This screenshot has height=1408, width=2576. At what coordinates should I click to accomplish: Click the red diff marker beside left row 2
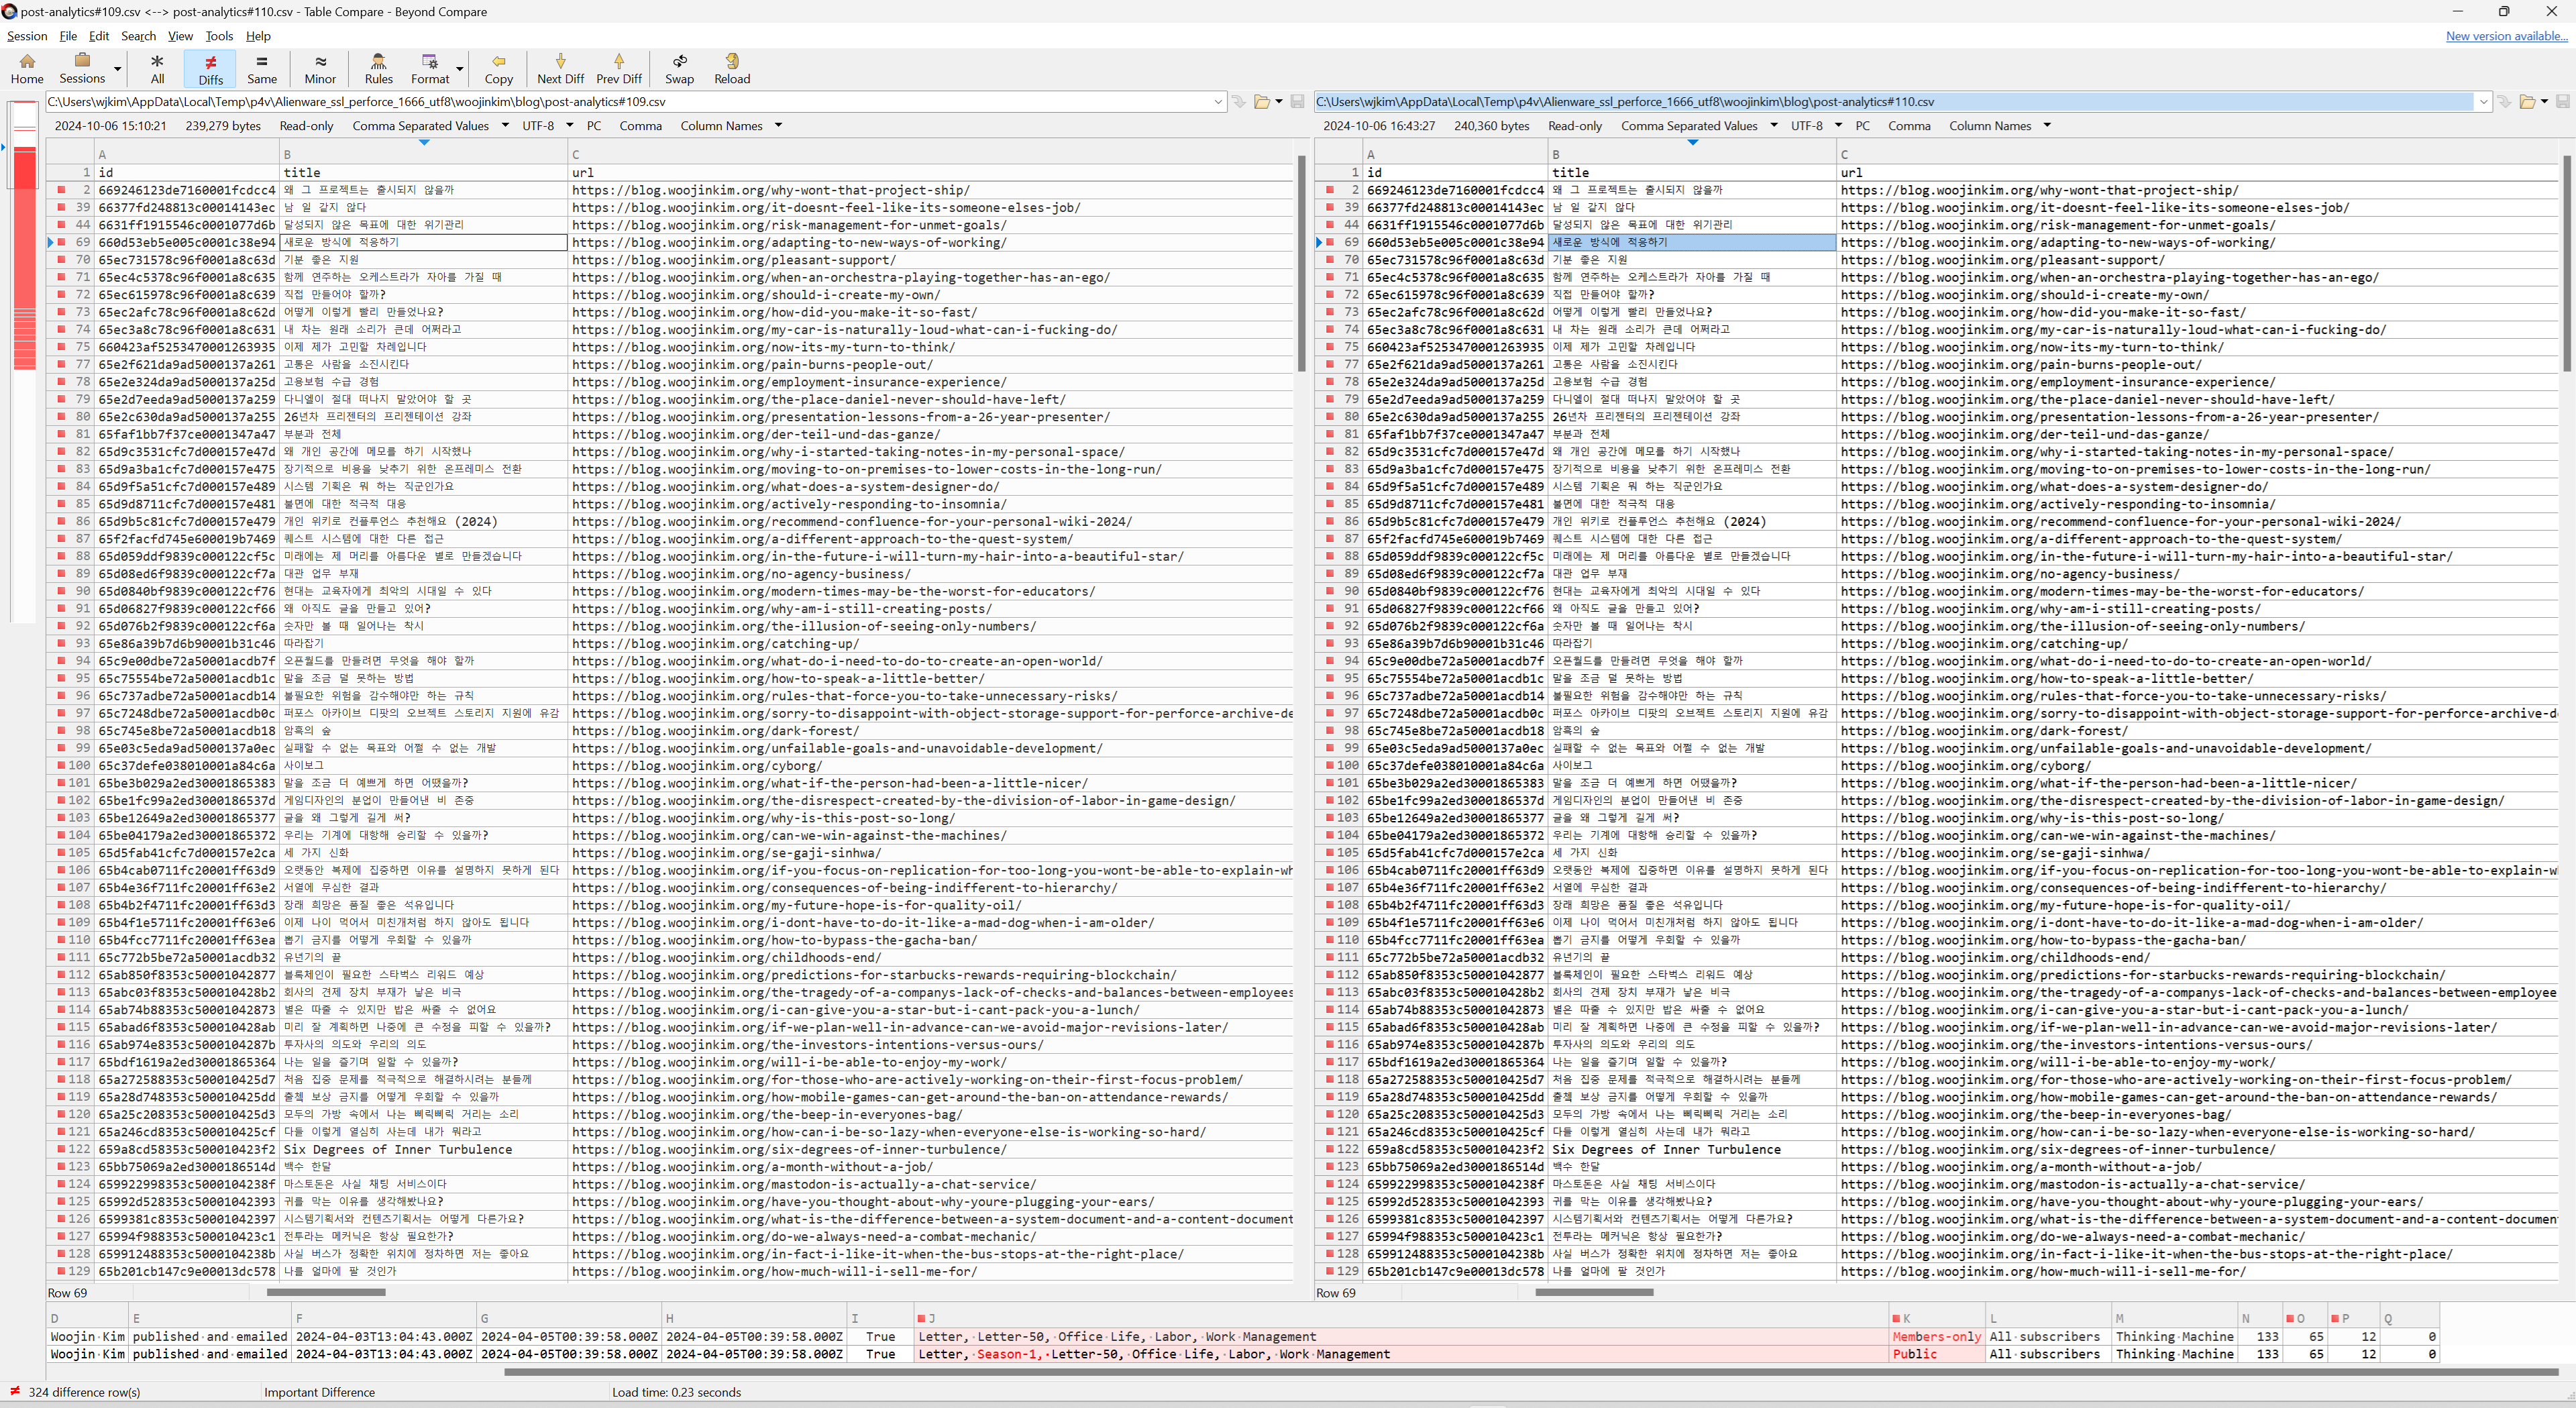click(x=61, y=190)
